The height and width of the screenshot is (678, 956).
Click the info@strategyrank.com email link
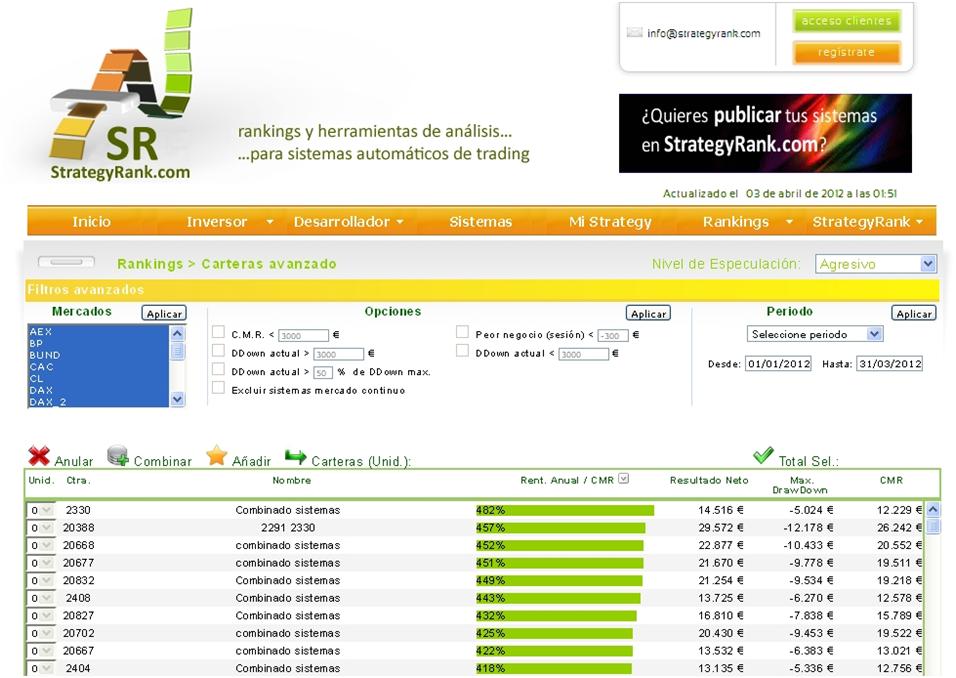[704, 34]
